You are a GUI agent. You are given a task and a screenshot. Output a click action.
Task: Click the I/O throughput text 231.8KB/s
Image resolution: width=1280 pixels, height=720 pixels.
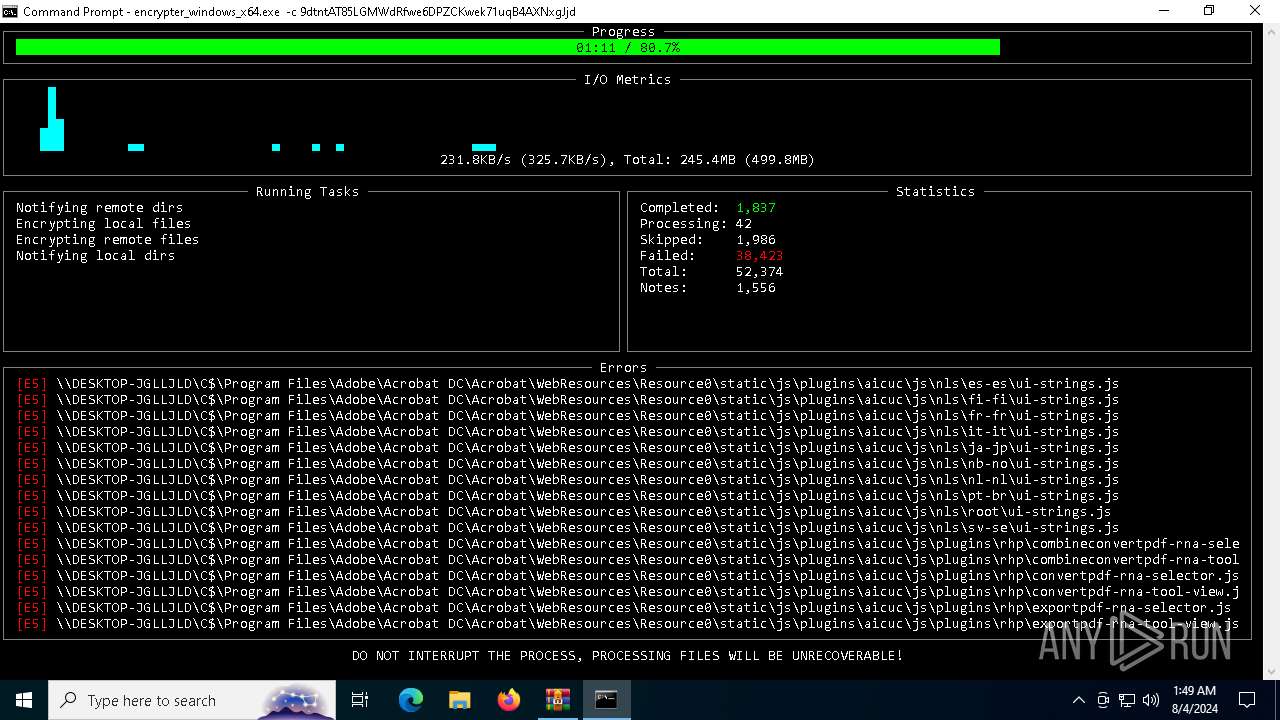tap(476, 159)
